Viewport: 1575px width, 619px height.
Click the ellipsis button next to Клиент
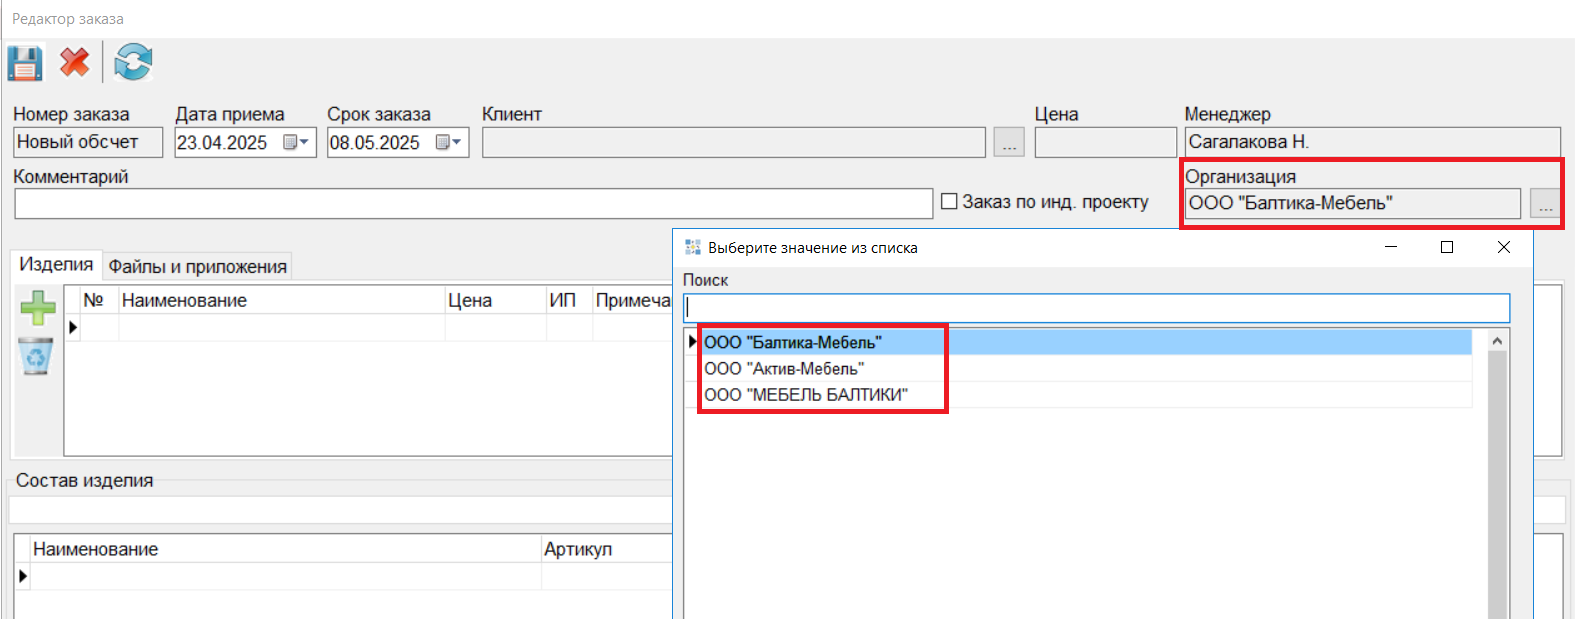1009,143
